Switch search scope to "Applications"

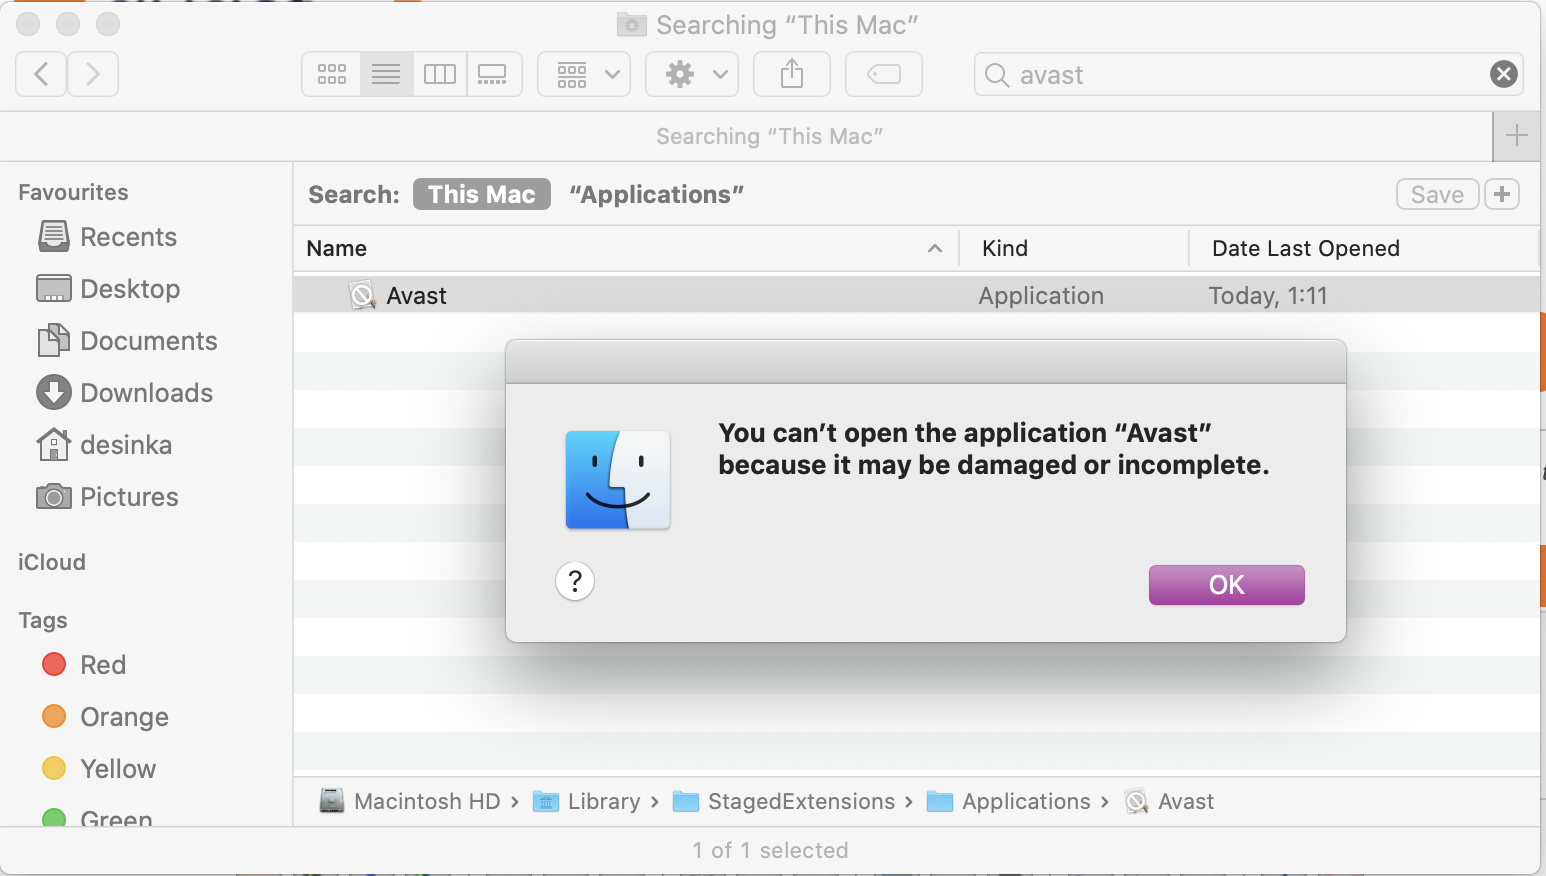point(656,194)
